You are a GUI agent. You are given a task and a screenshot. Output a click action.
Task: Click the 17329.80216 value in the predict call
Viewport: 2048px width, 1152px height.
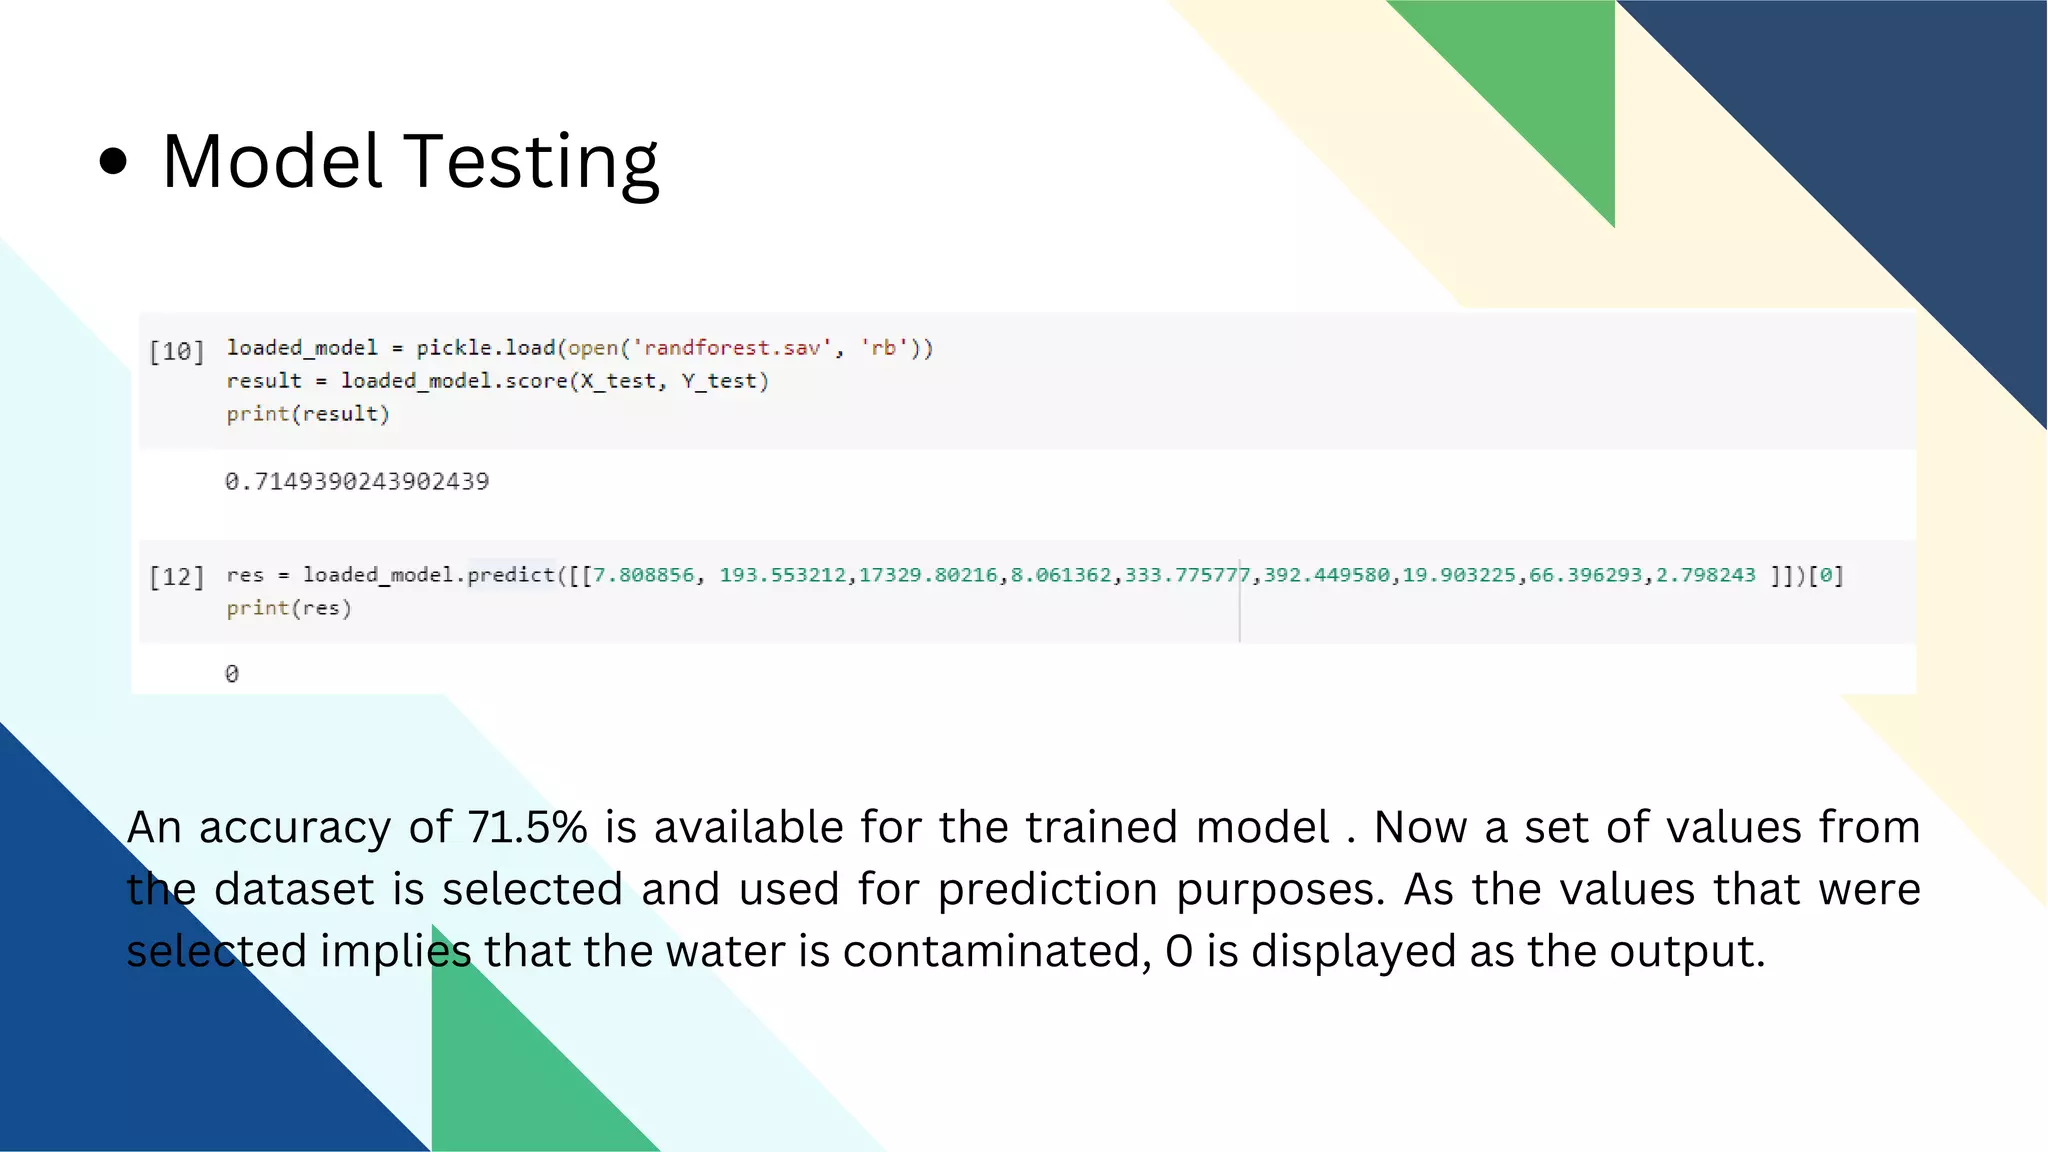tap(928, 575)
